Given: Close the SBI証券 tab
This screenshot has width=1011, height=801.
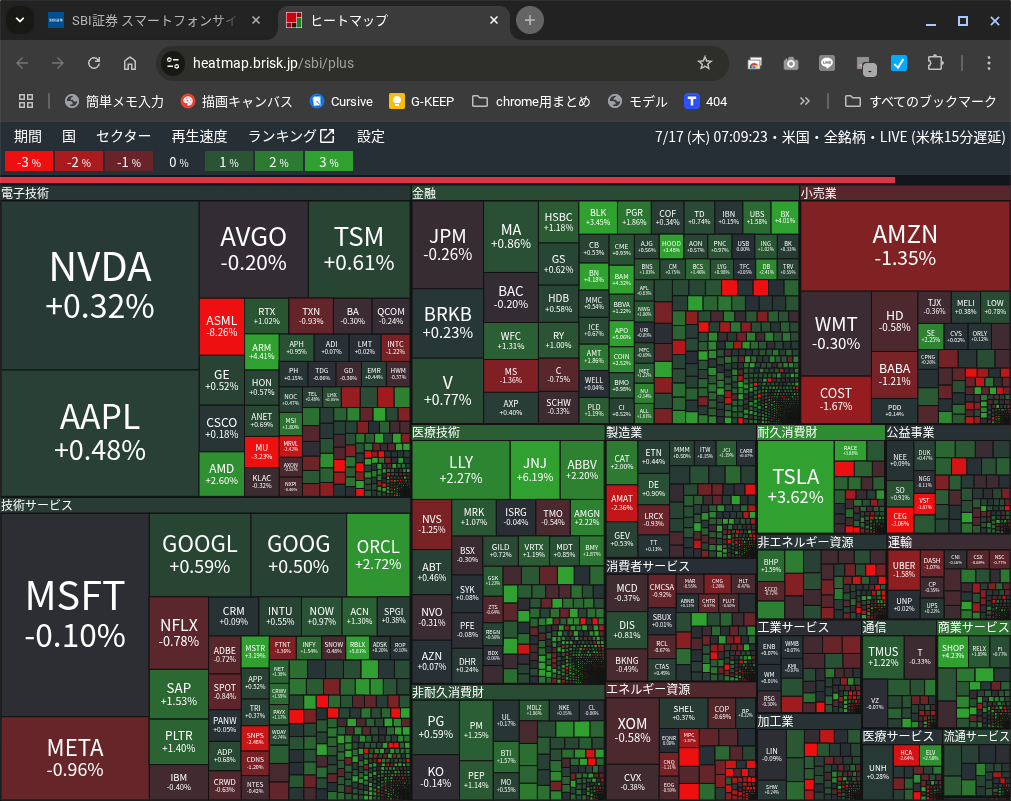Looking at the screenshot, I should click(x=256, y=21).
